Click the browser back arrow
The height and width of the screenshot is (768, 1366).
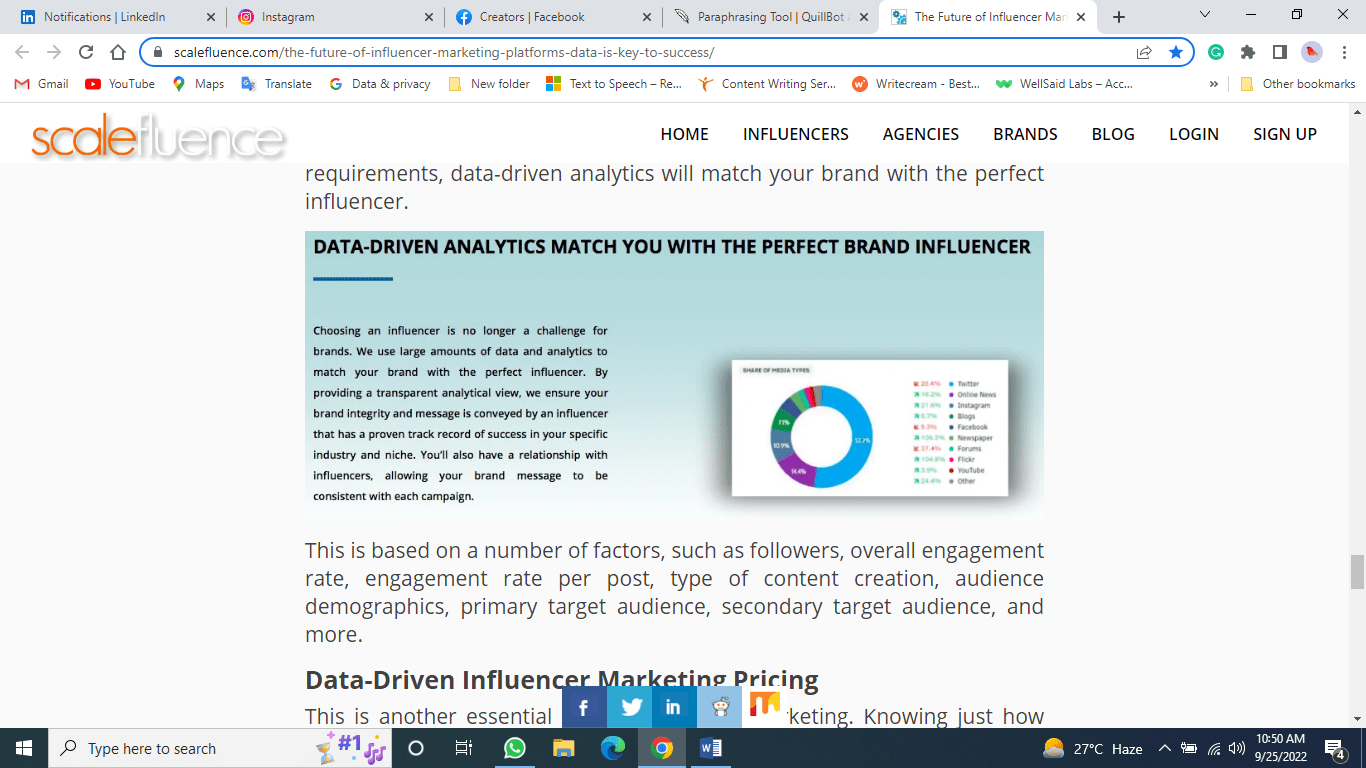coord(22,52)
